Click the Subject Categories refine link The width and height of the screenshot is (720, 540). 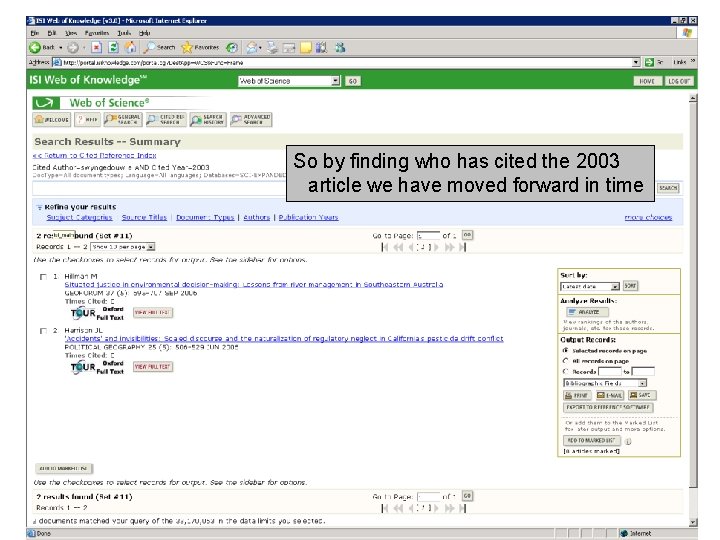pyautogui.click(x=79, y=217)
